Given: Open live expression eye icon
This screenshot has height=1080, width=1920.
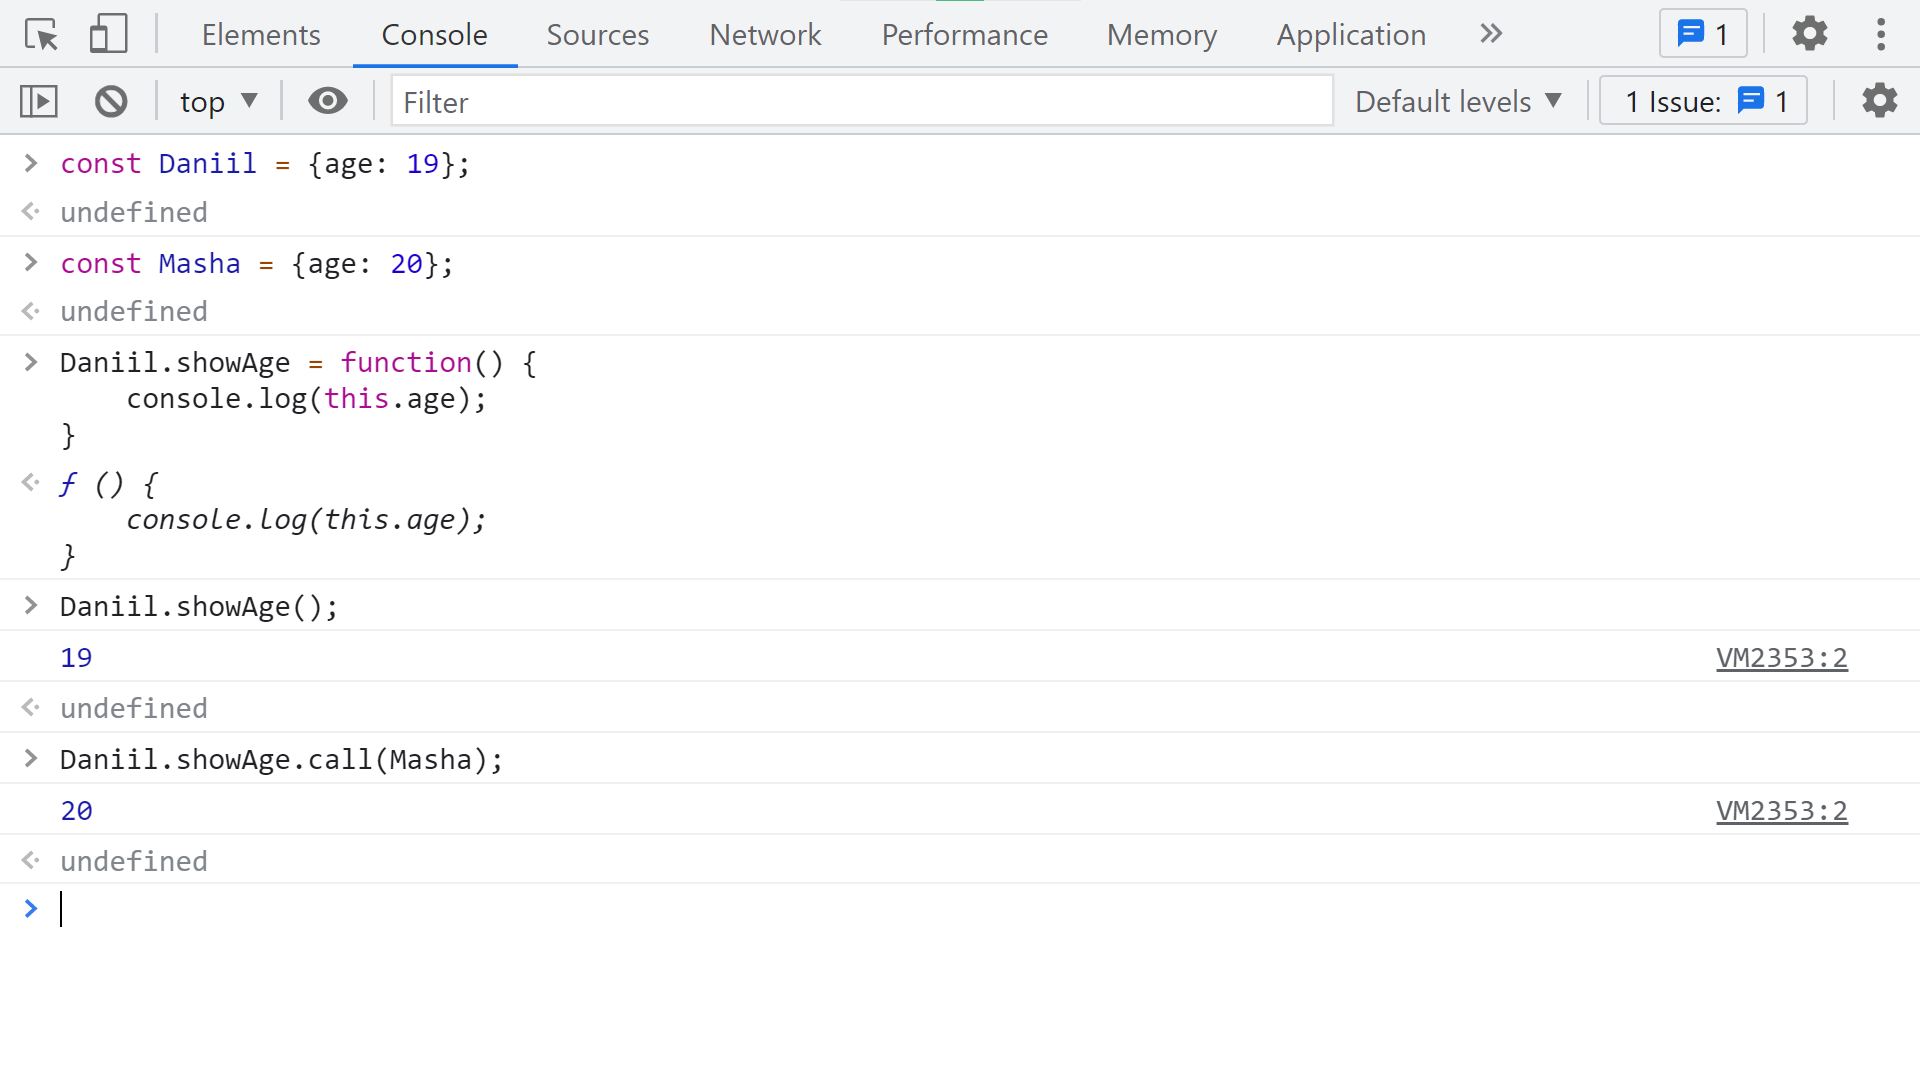Looking at the screenshot, I should pos(327,101).
